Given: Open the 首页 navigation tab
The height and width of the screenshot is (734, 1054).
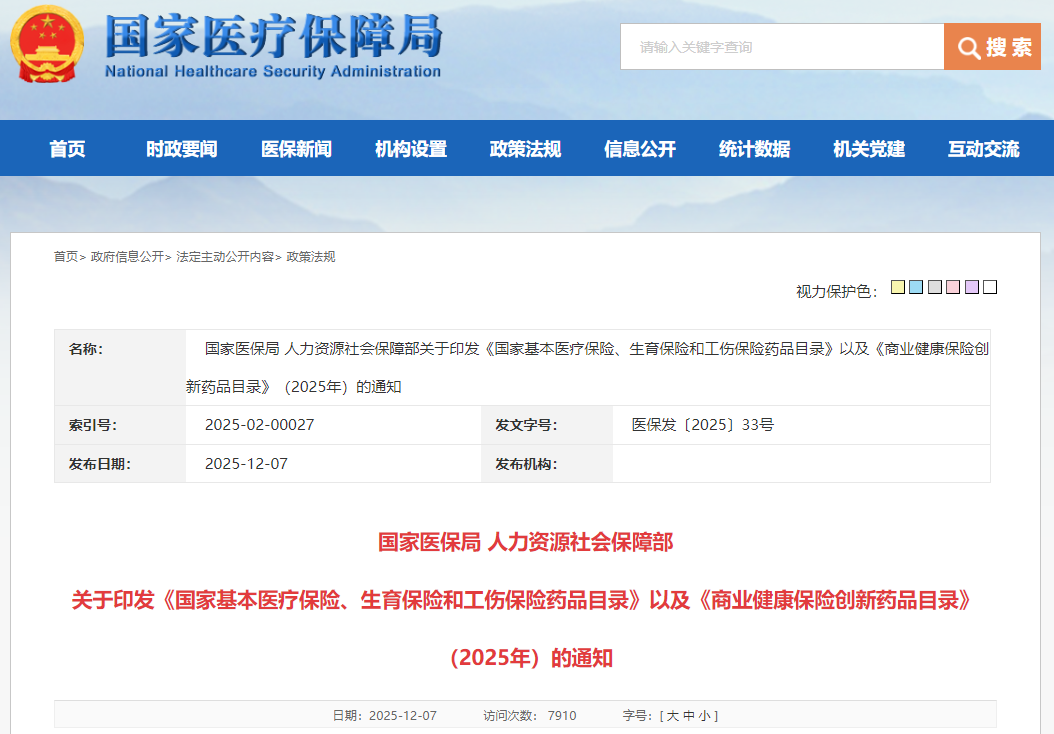Looking at the screenshot, I should tap(68, 149).
